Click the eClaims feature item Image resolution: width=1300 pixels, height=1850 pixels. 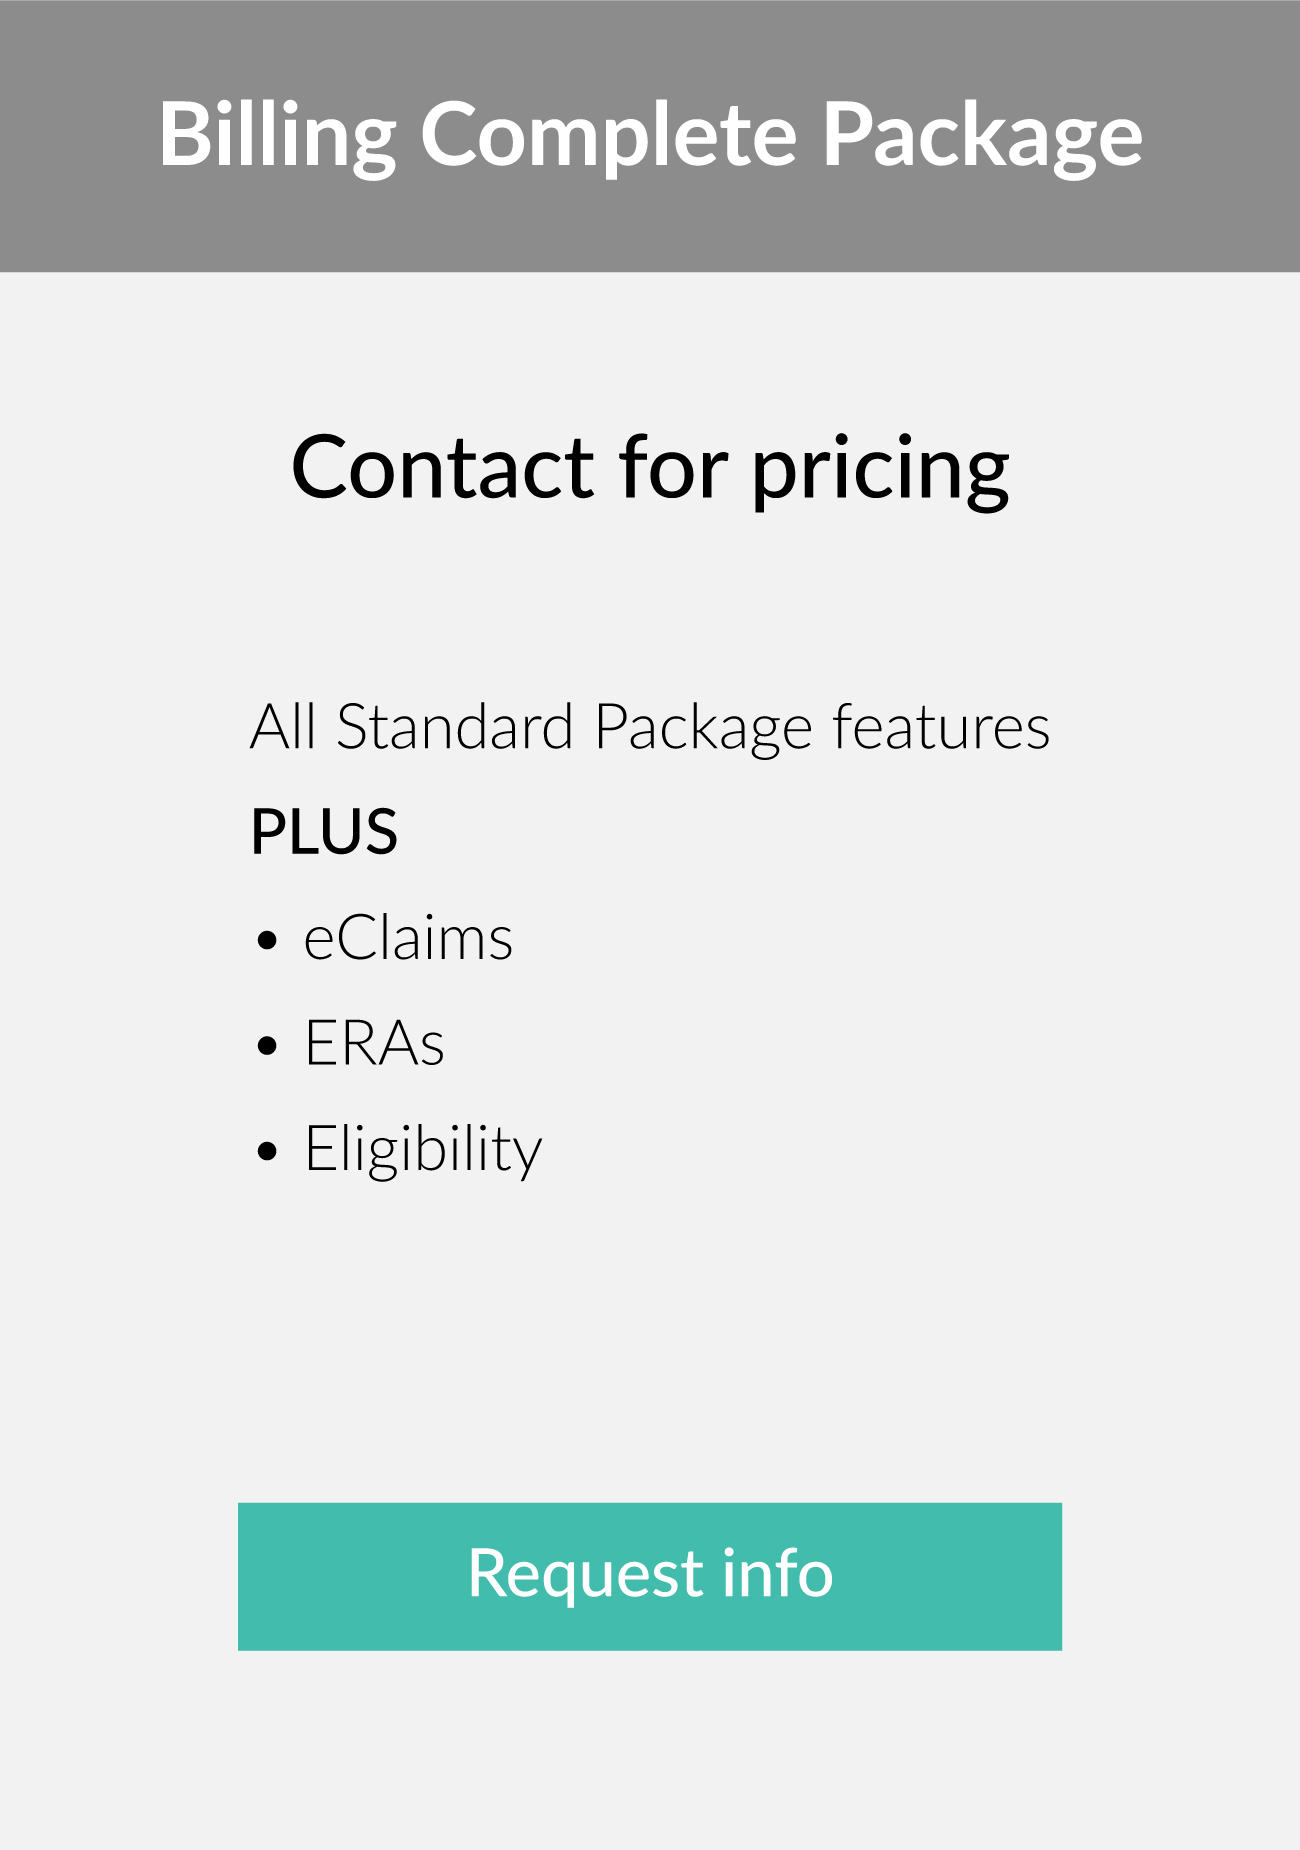(408, 939)
